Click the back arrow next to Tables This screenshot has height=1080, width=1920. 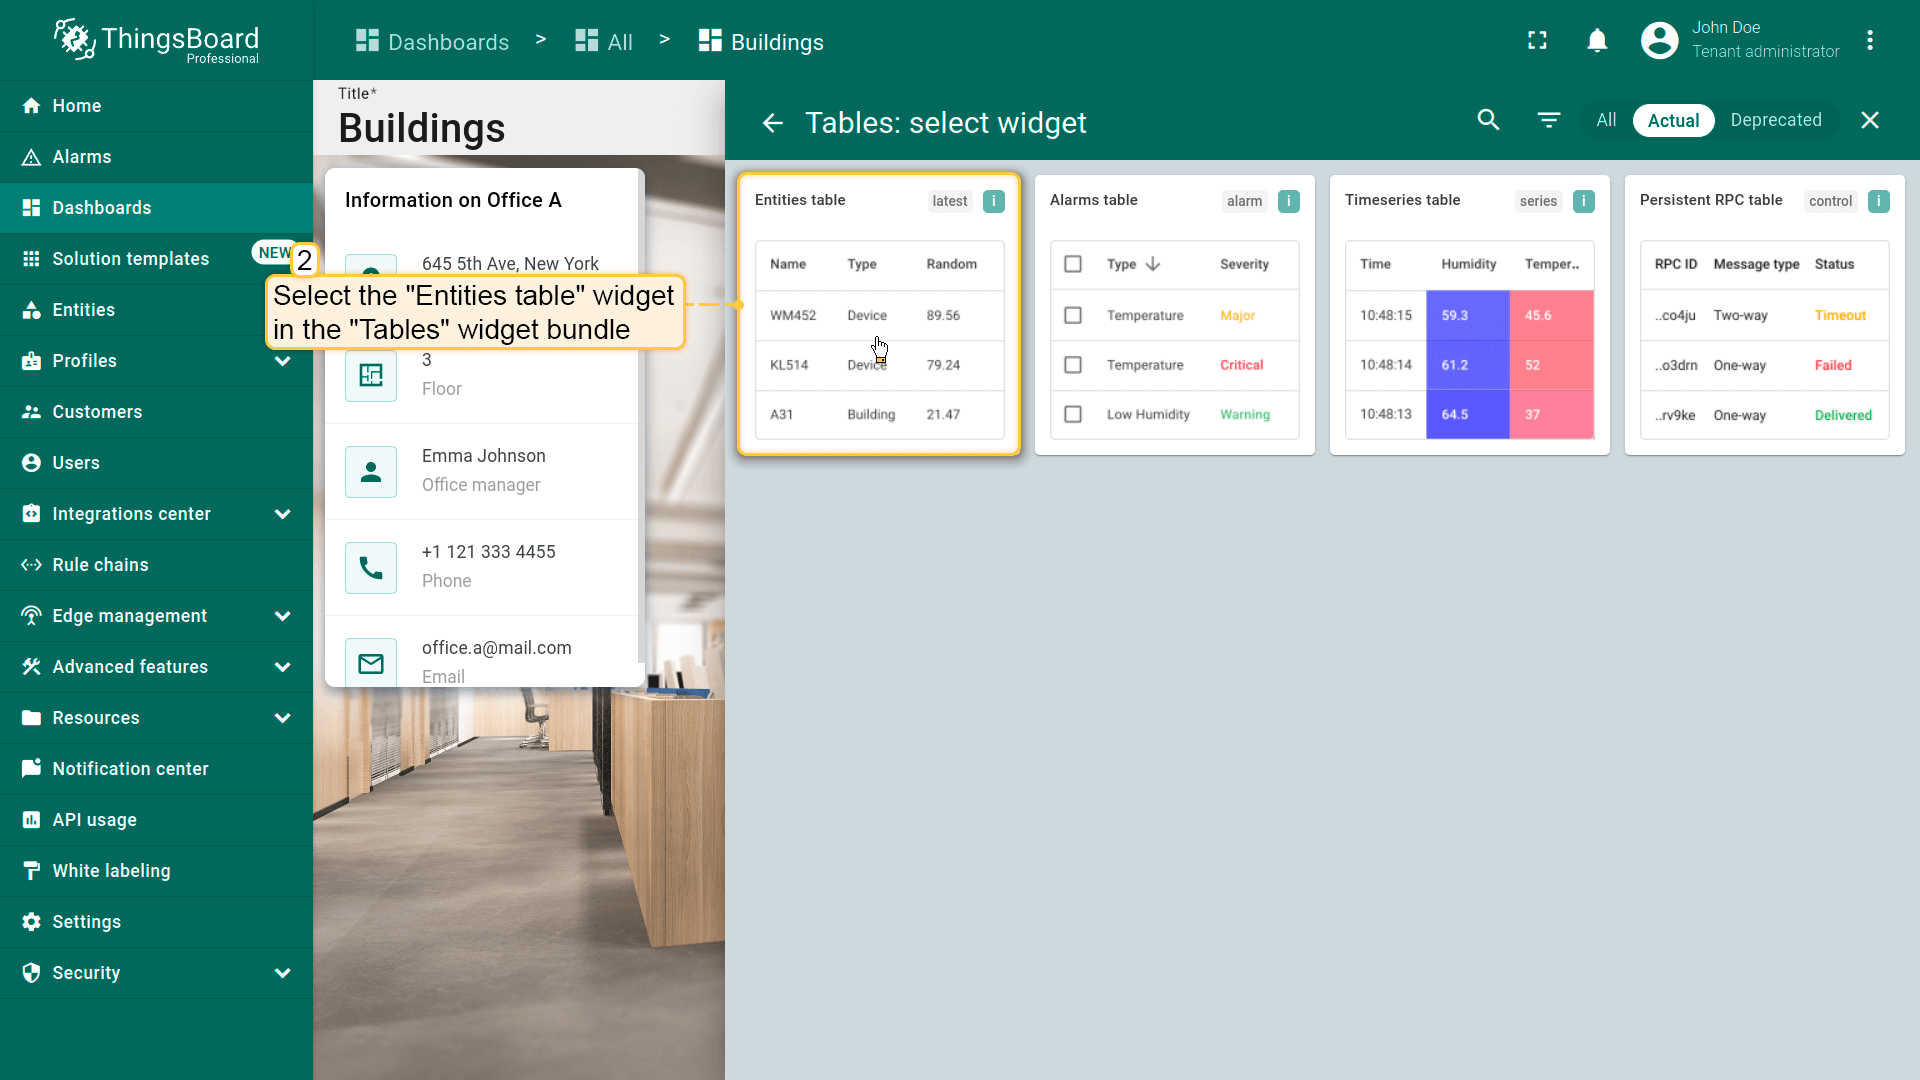772,123
